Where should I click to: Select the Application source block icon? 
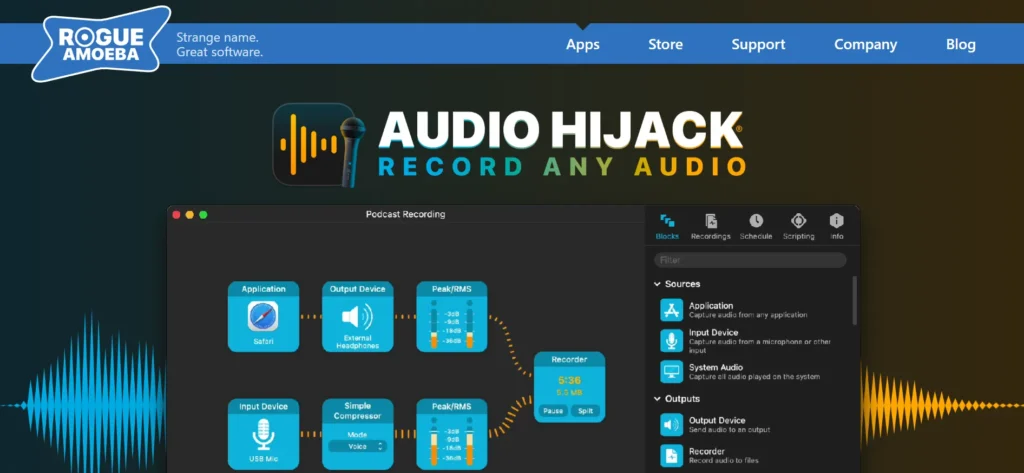tap(671, 310)
